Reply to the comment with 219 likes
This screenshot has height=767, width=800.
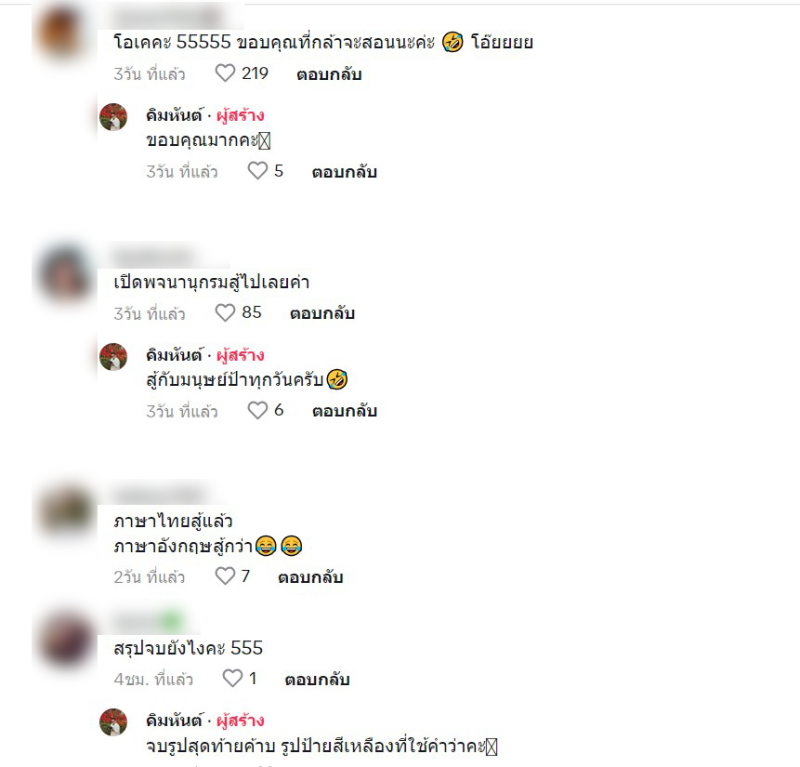[x=329, y=75]
